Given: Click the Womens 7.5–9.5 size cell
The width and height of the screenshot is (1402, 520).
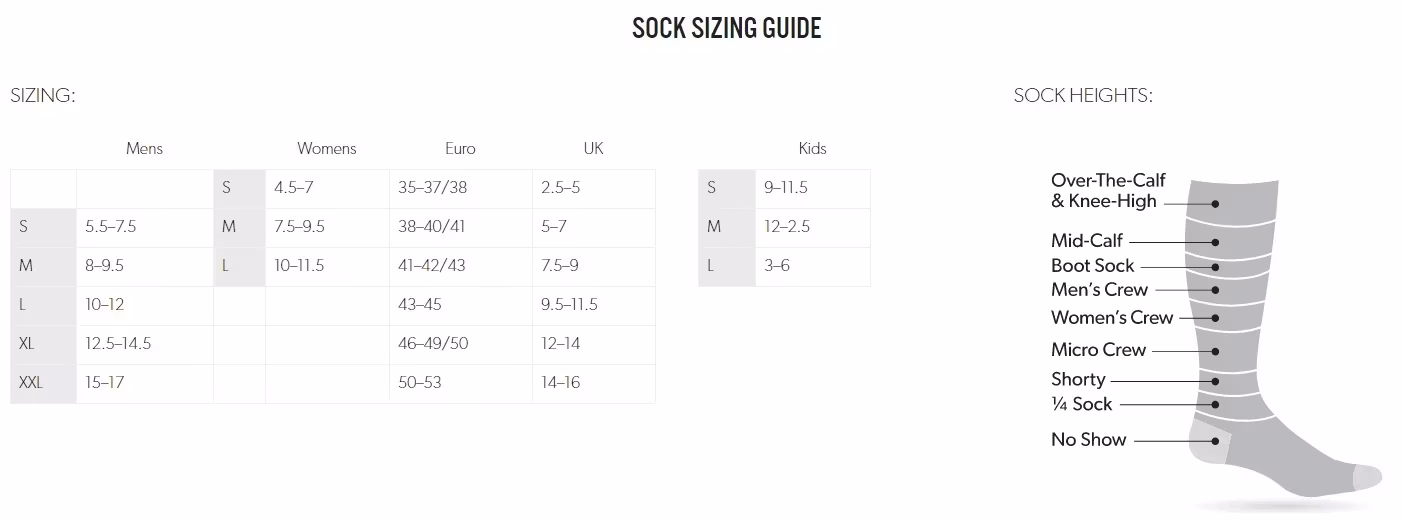Looking at the screenshot, I should 299,227.
